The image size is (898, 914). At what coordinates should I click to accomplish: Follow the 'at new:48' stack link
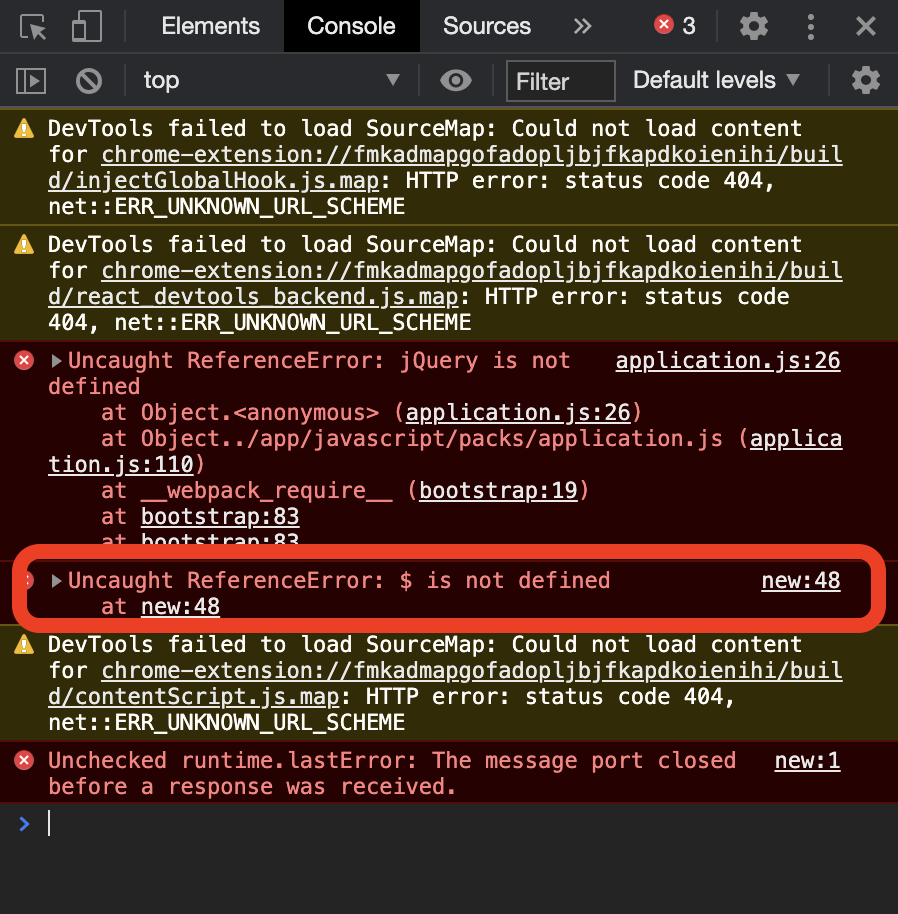pyautogui.click(x=180, y=607)
